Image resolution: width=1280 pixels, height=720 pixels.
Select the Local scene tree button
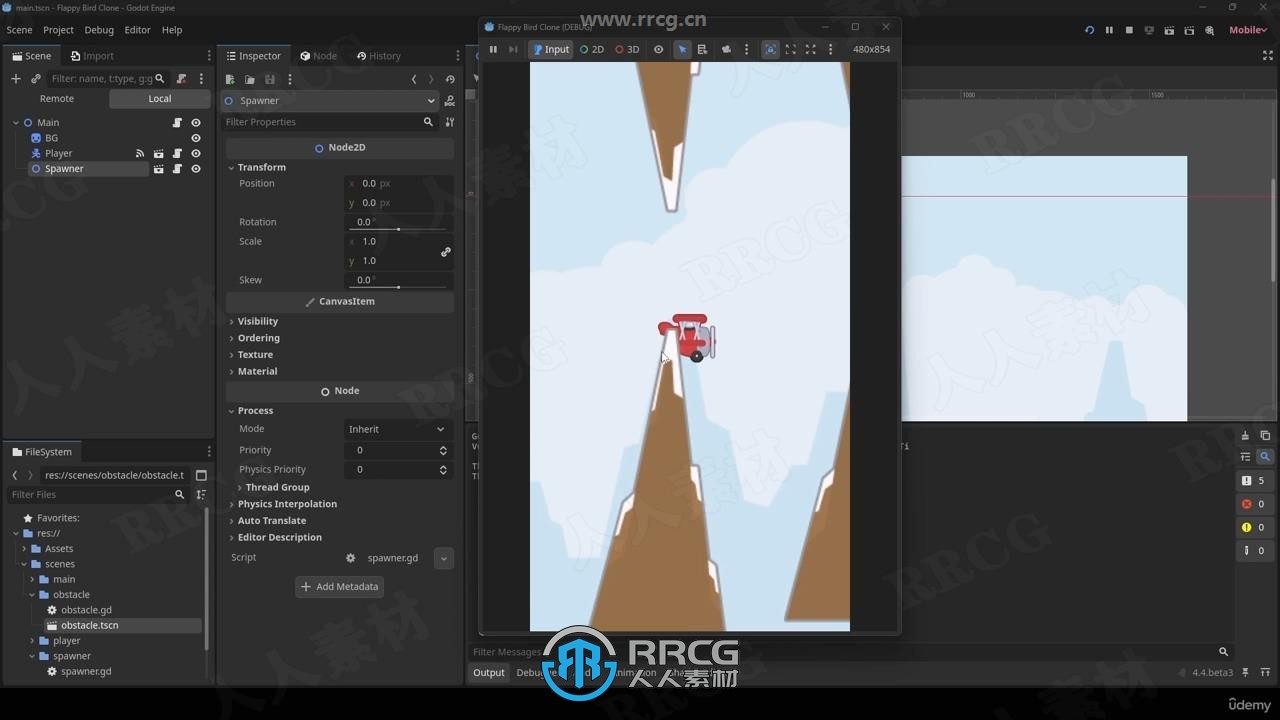(x=160, y=99)
